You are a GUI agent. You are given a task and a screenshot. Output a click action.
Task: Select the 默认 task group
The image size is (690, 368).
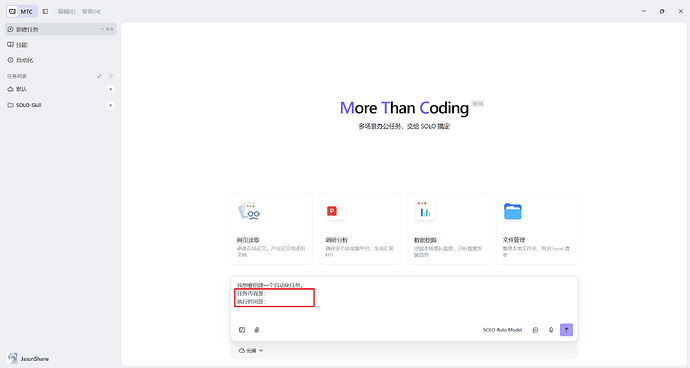tap(55, 89)
